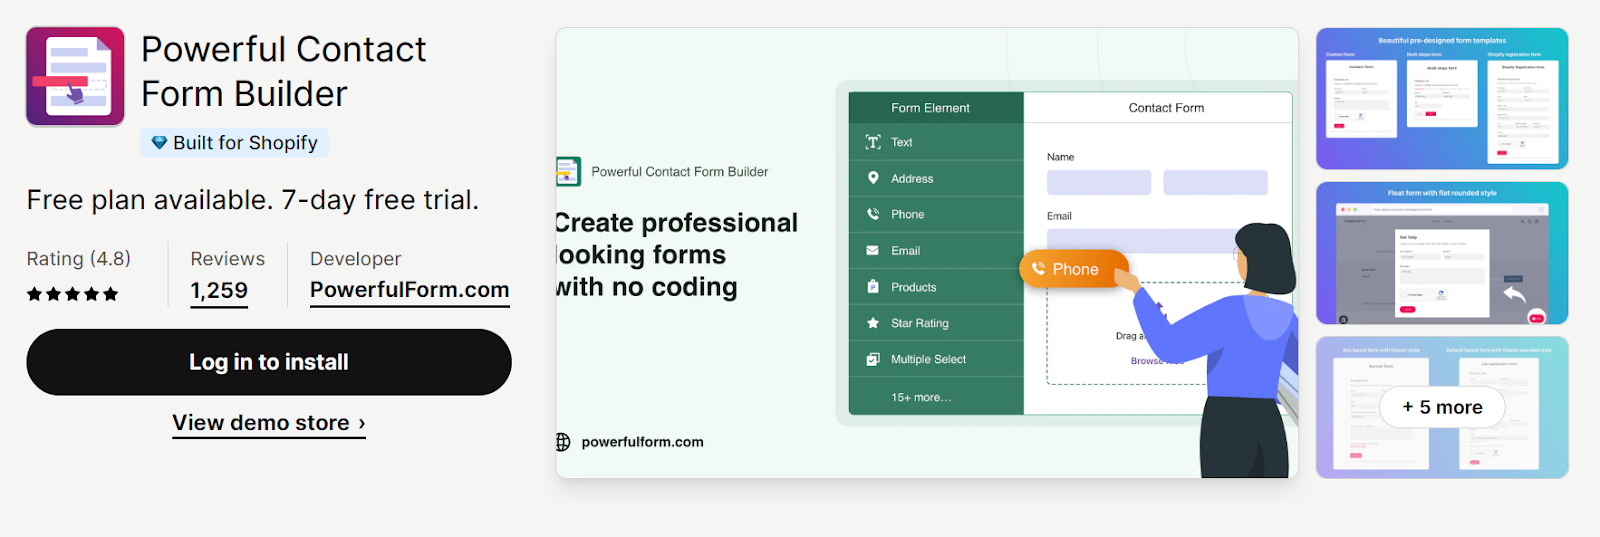Click the Products row in Form Element list
1600x537 pixels.
click(x=936, y=287)
